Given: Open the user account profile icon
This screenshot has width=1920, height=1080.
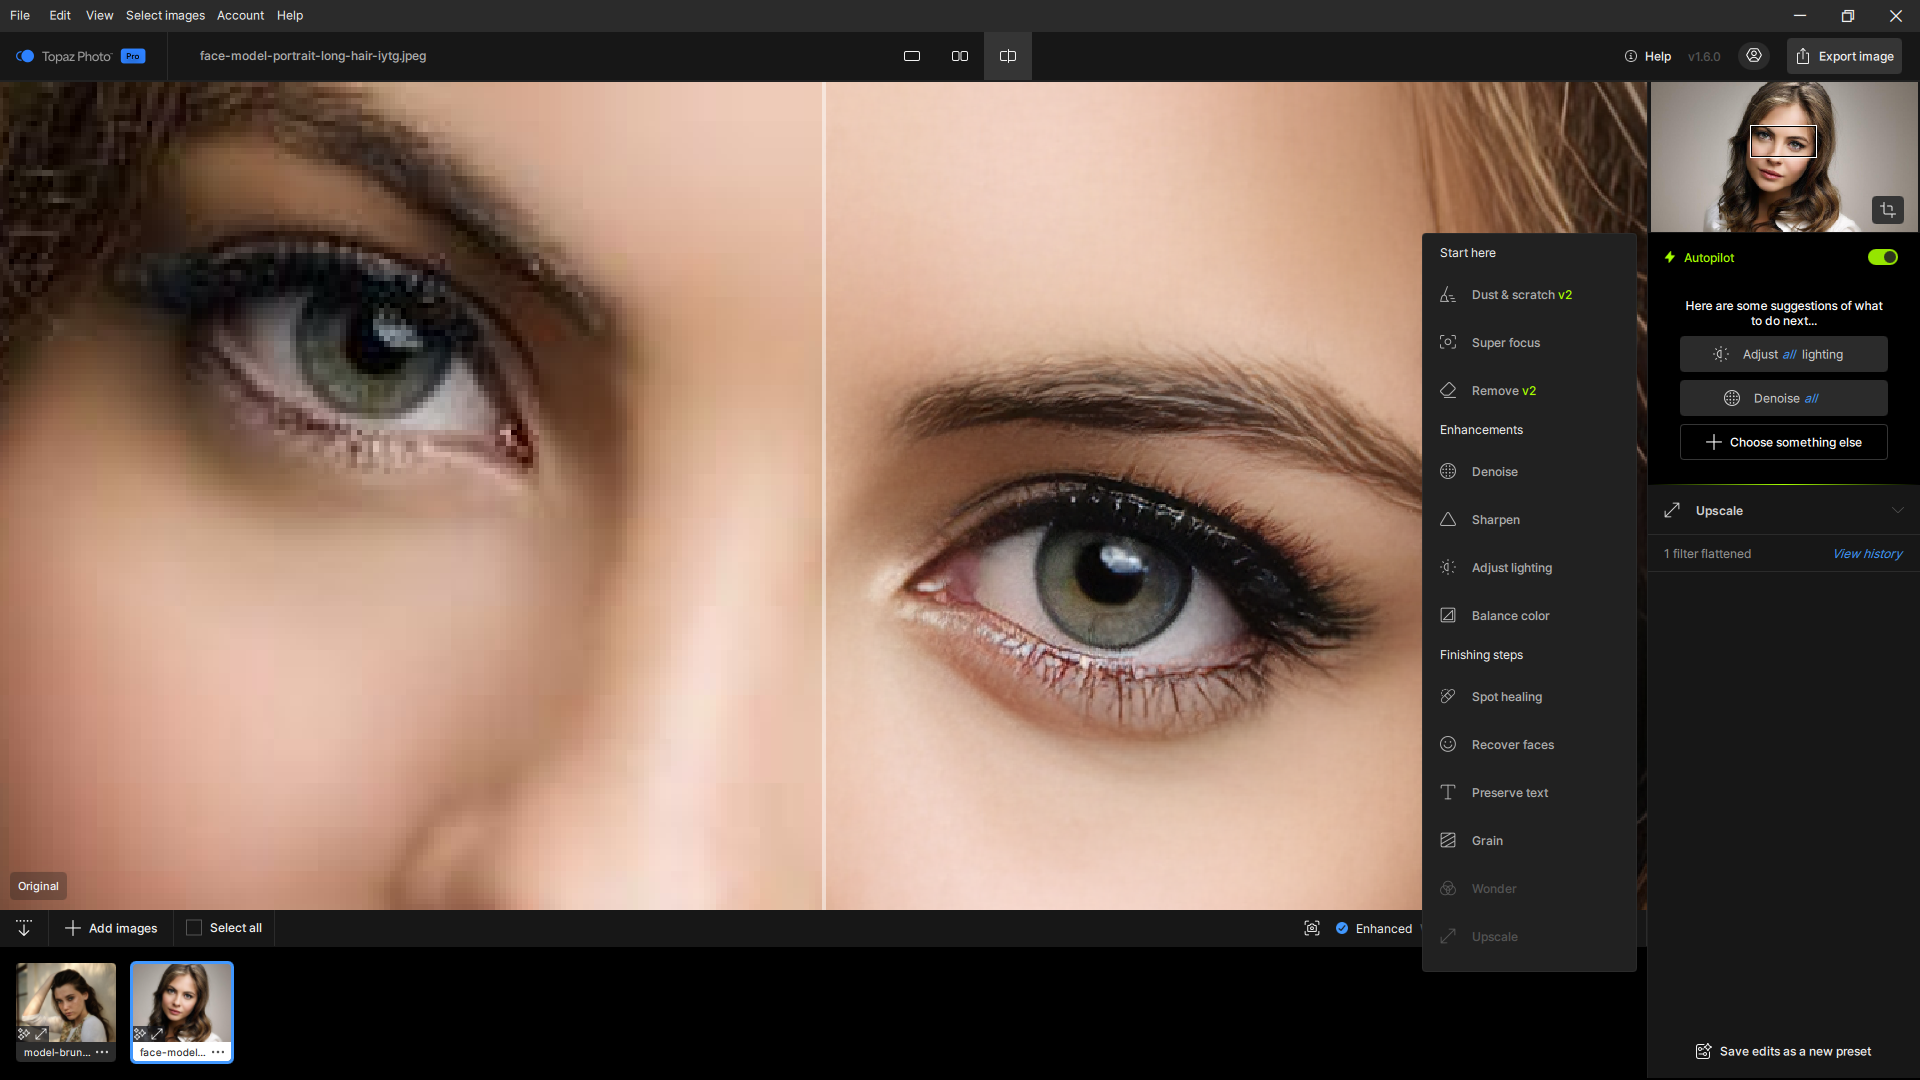Looking at the screenshot, I should coord(1754,56).
